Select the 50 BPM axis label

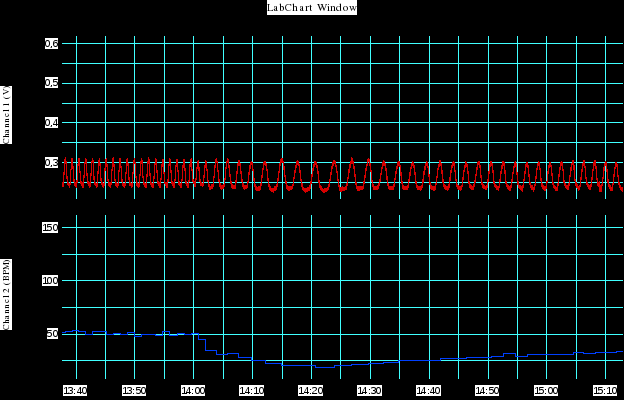pyautogui.click(x=53, y=334)
